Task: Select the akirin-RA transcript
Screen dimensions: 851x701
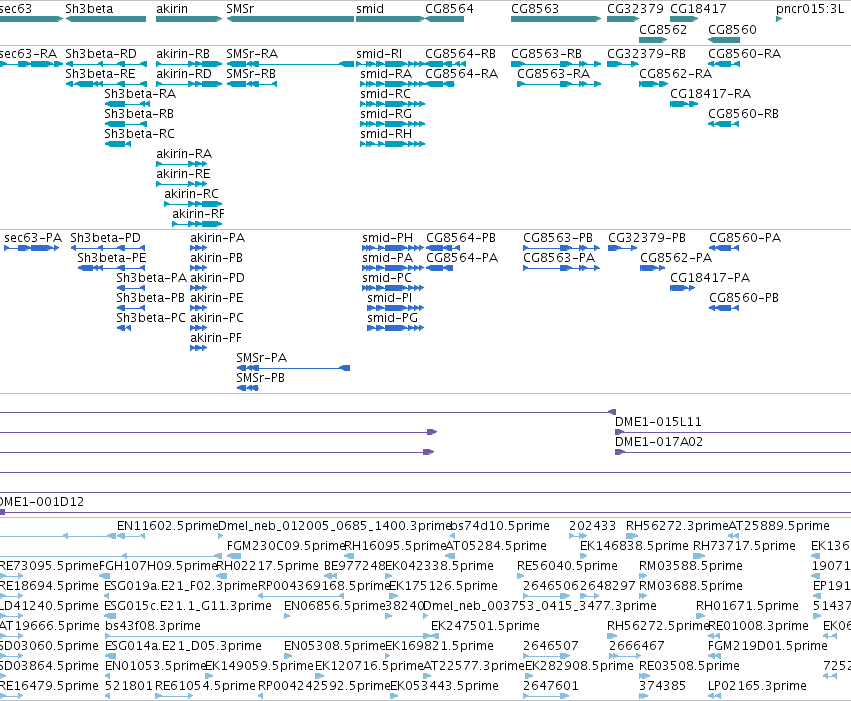Action: click(x=181, y=164)
